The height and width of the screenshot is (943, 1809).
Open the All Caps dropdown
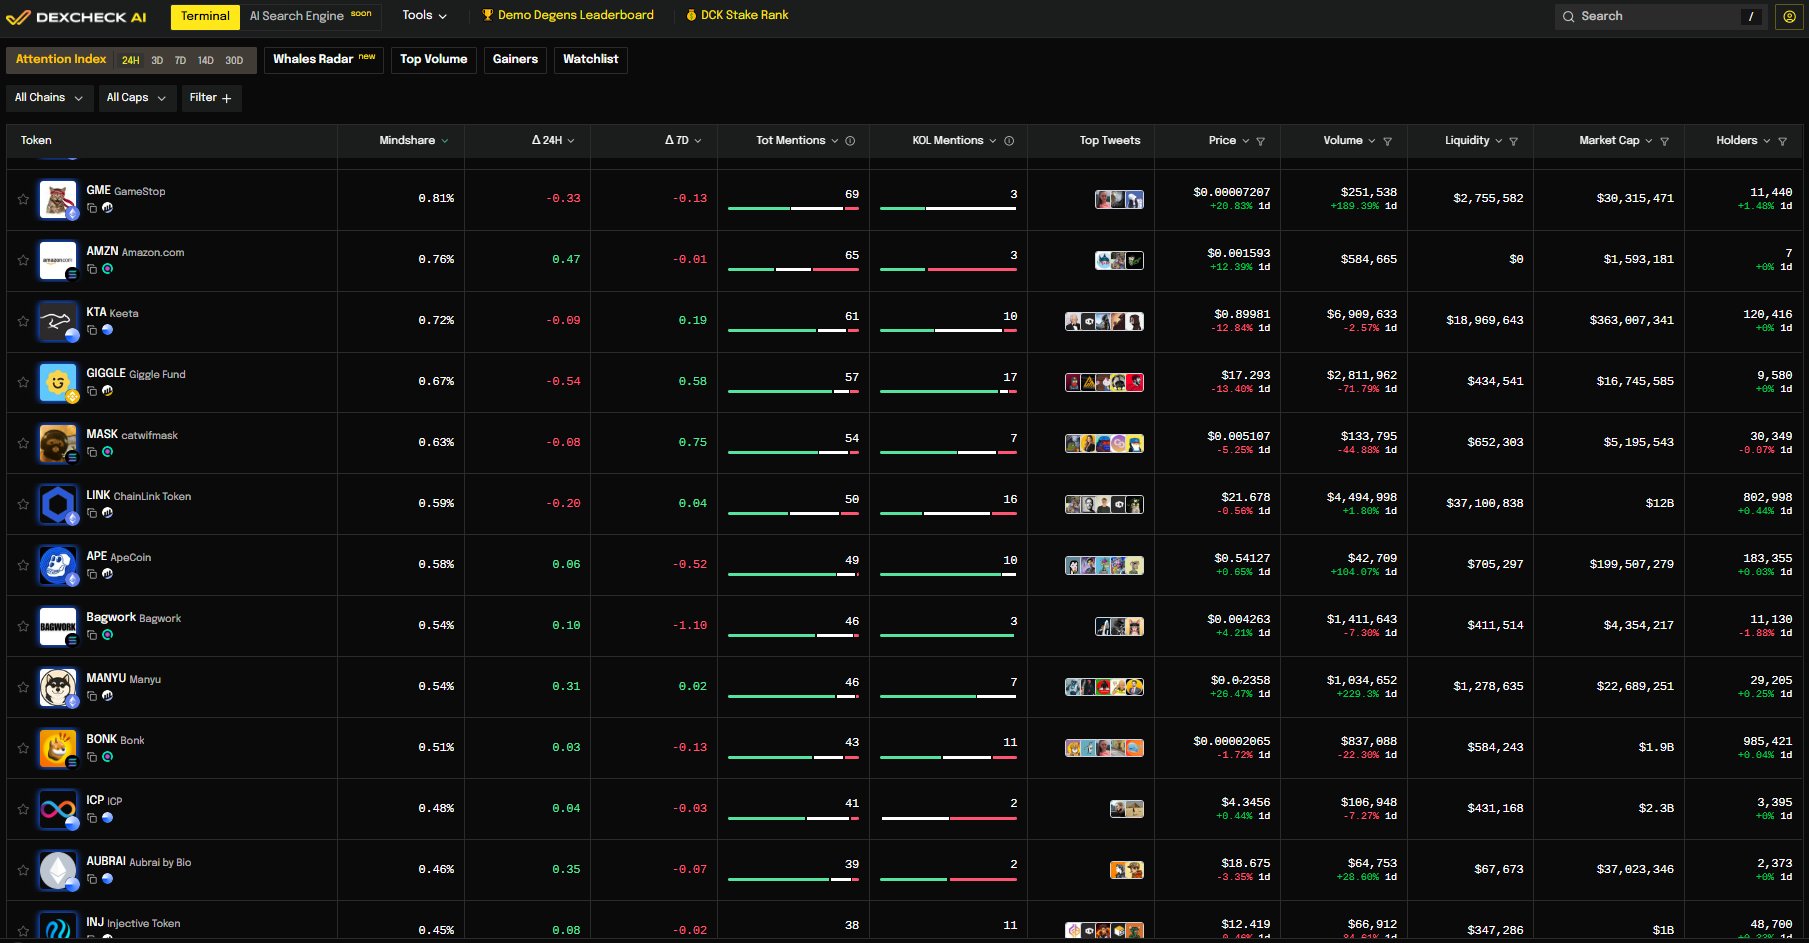[x=136, y=98]
